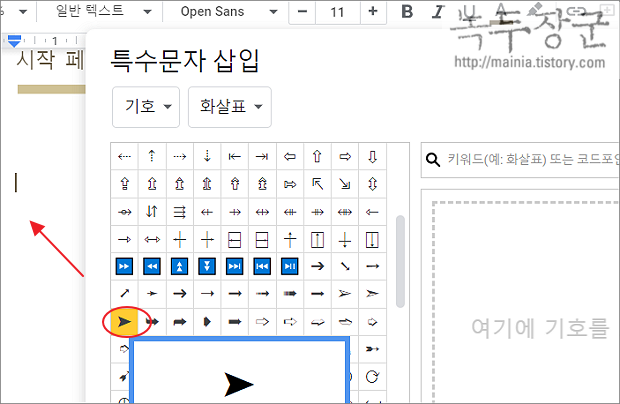
Task: Click the blue indent marker on the ruler
Action: [x=14, y=40]
